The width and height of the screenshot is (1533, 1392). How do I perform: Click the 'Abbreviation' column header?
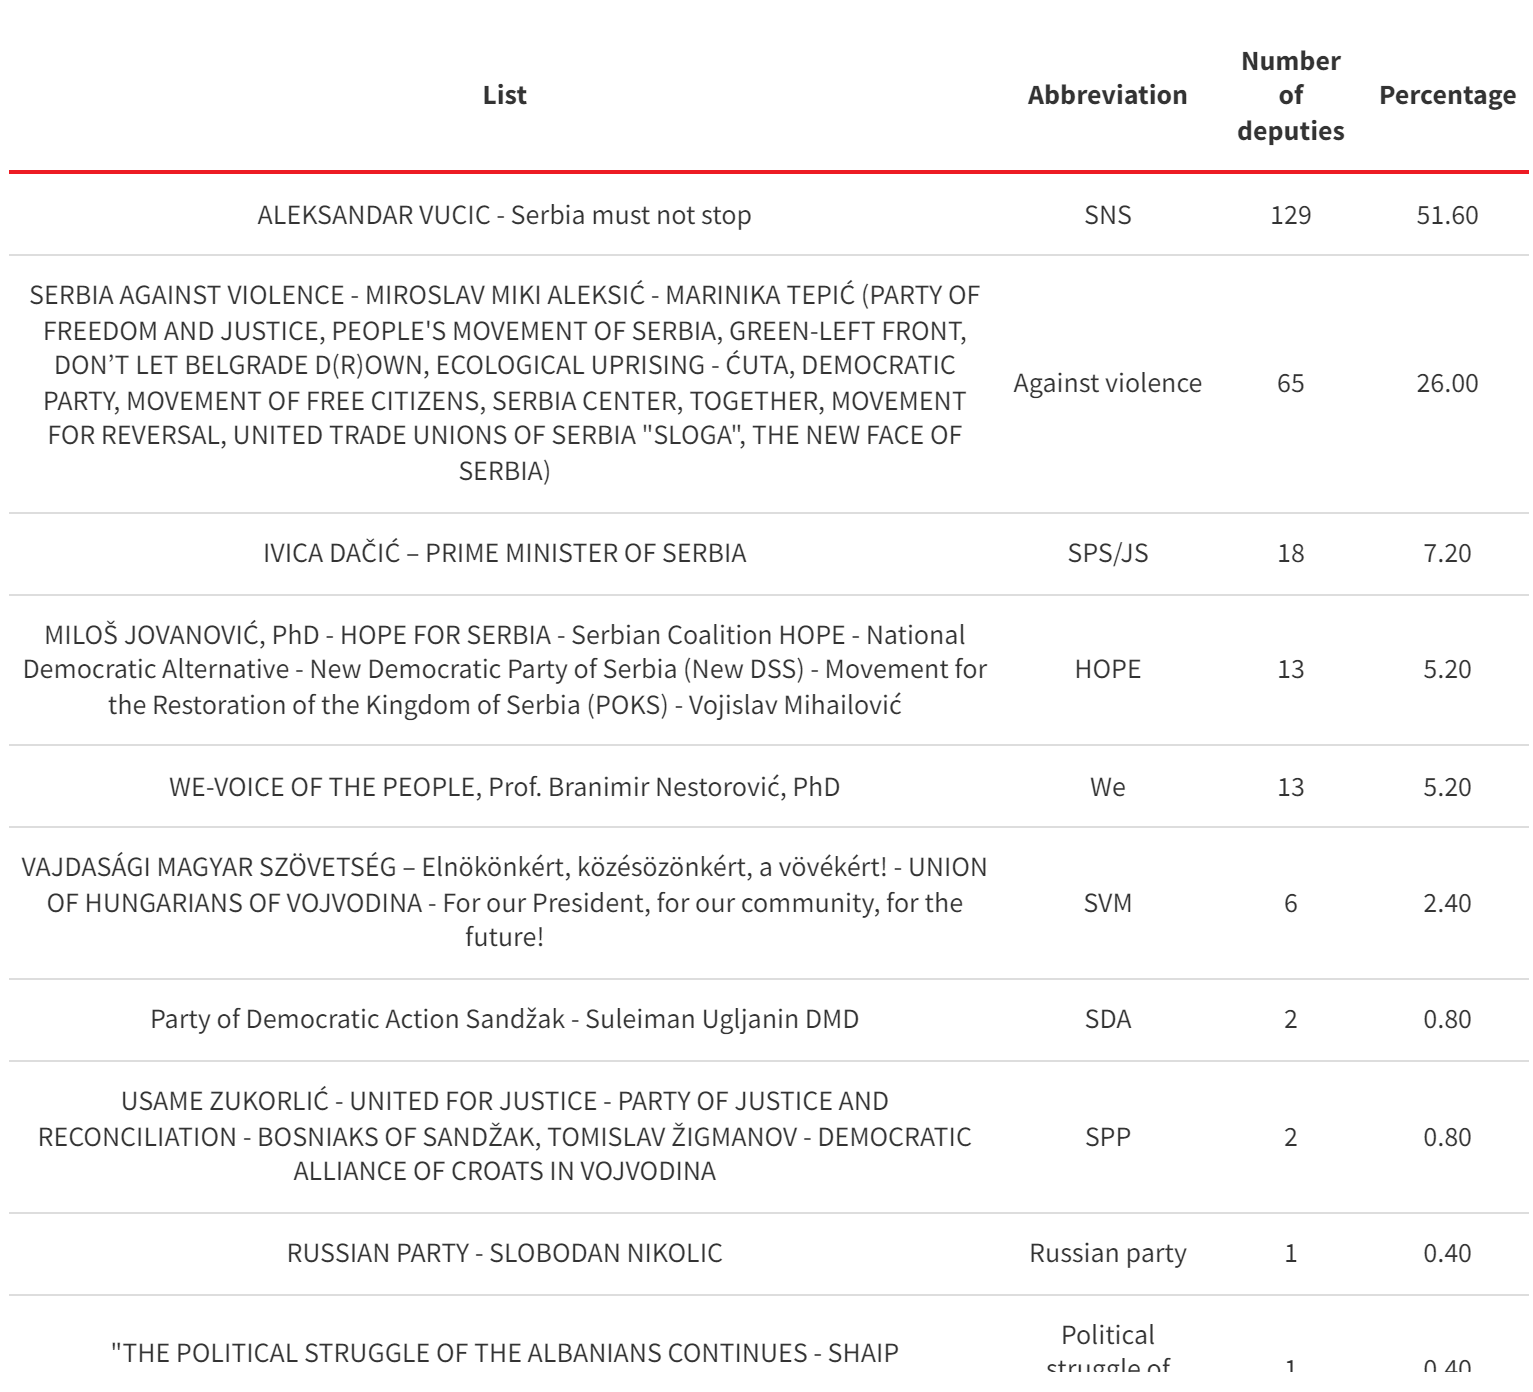(x=1107, y=95)
